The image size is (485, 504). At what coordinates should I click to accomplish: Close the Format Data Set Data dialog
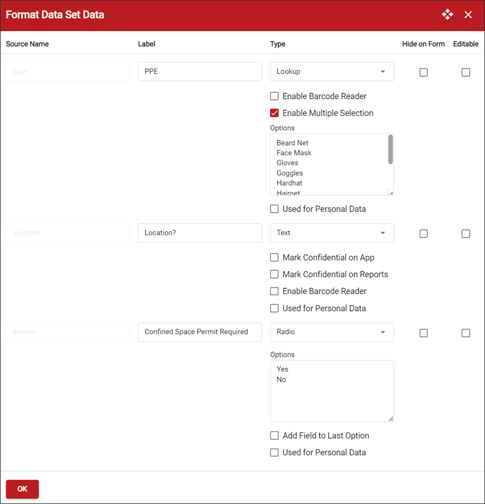point(468,15)
